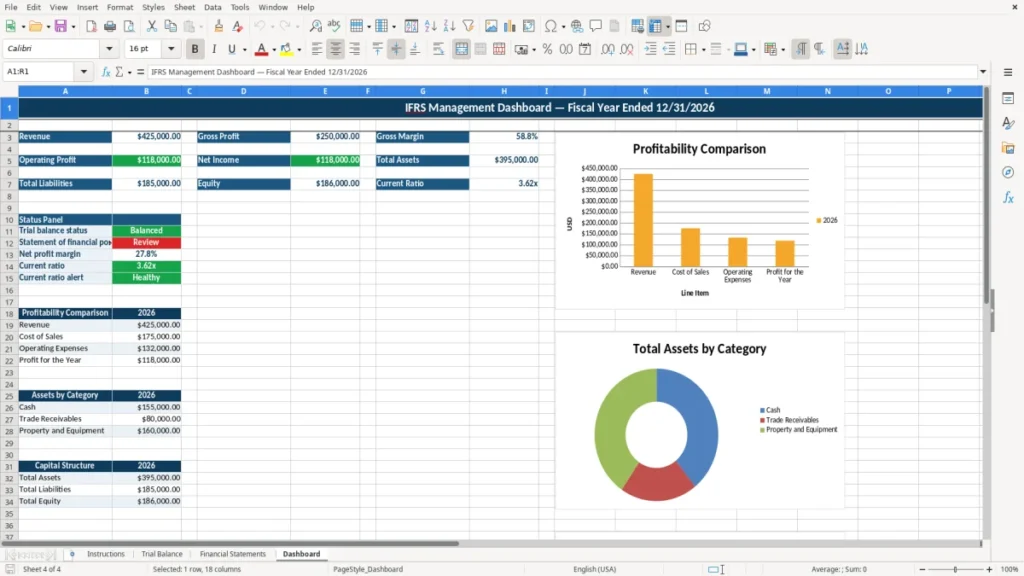The image size is (1024, 576).
Task: Open the sidebar Functions deck
Action: [1008, 197]
